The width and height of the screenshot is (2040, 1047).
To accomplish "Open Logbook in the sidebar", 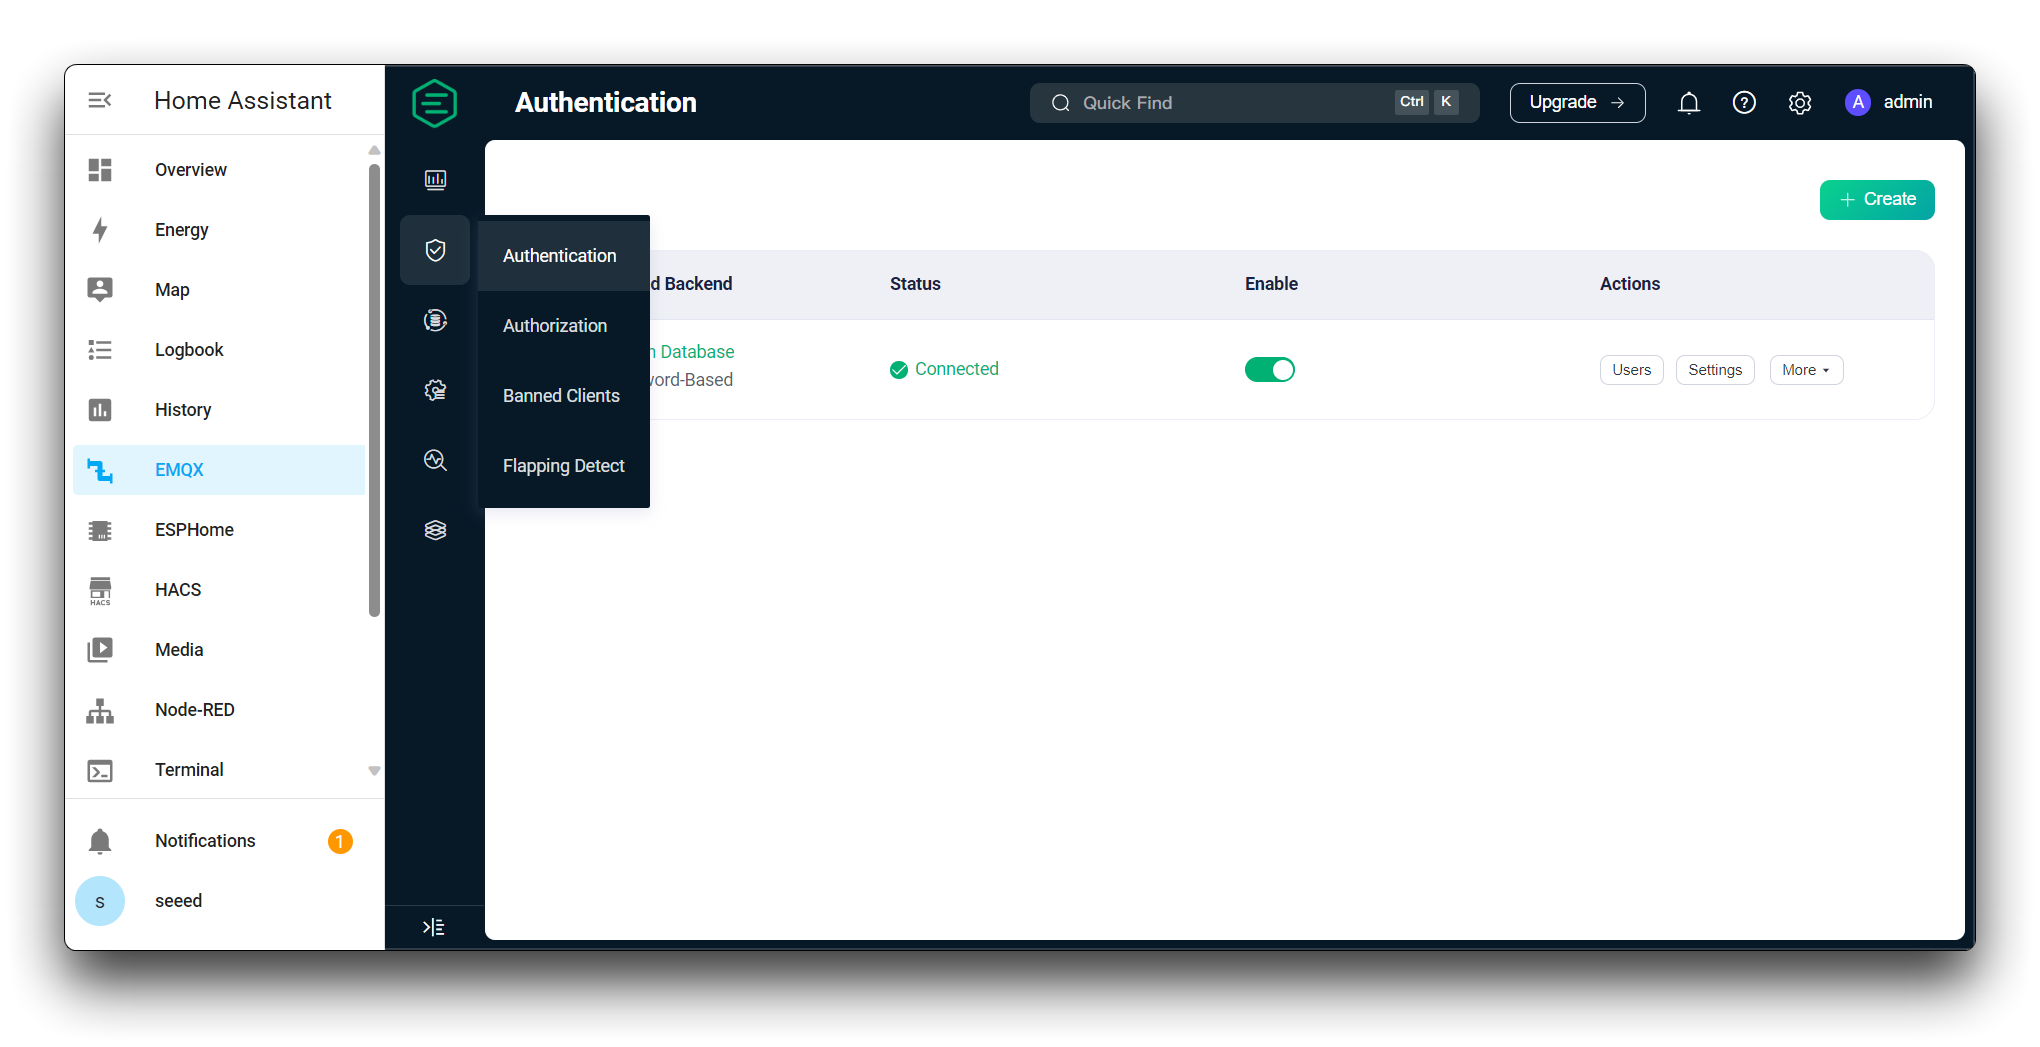I will point(219,350).
